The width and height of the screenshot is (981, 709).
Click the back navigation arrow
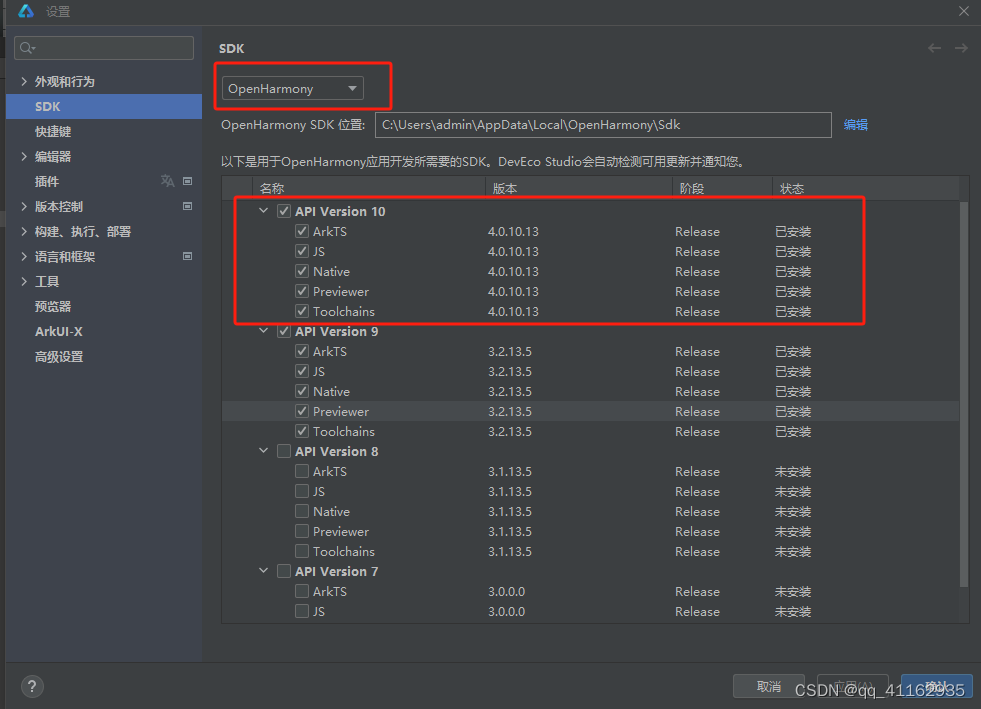(934, 48)
